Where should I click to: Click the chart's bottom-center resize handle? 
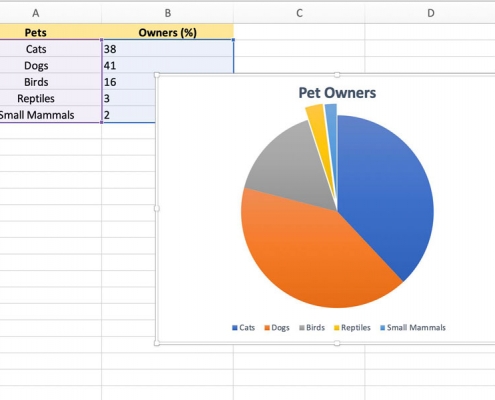coord(337,343)
